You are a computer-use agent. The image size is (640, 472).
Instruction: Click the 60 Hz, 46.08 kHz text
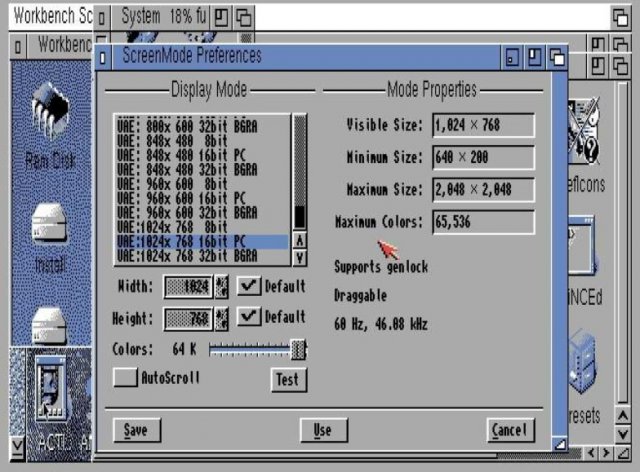click(x=381, y=325)
